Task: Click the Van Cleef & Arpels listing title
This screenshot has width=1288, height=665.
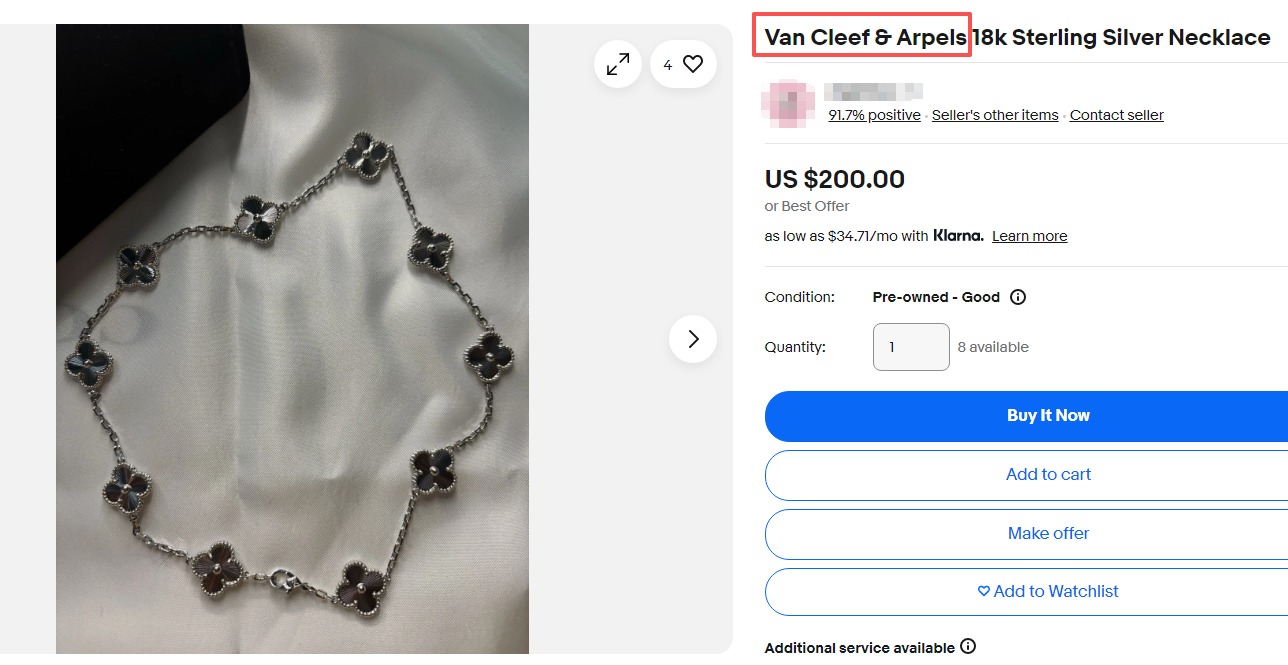Action: 1017,38
